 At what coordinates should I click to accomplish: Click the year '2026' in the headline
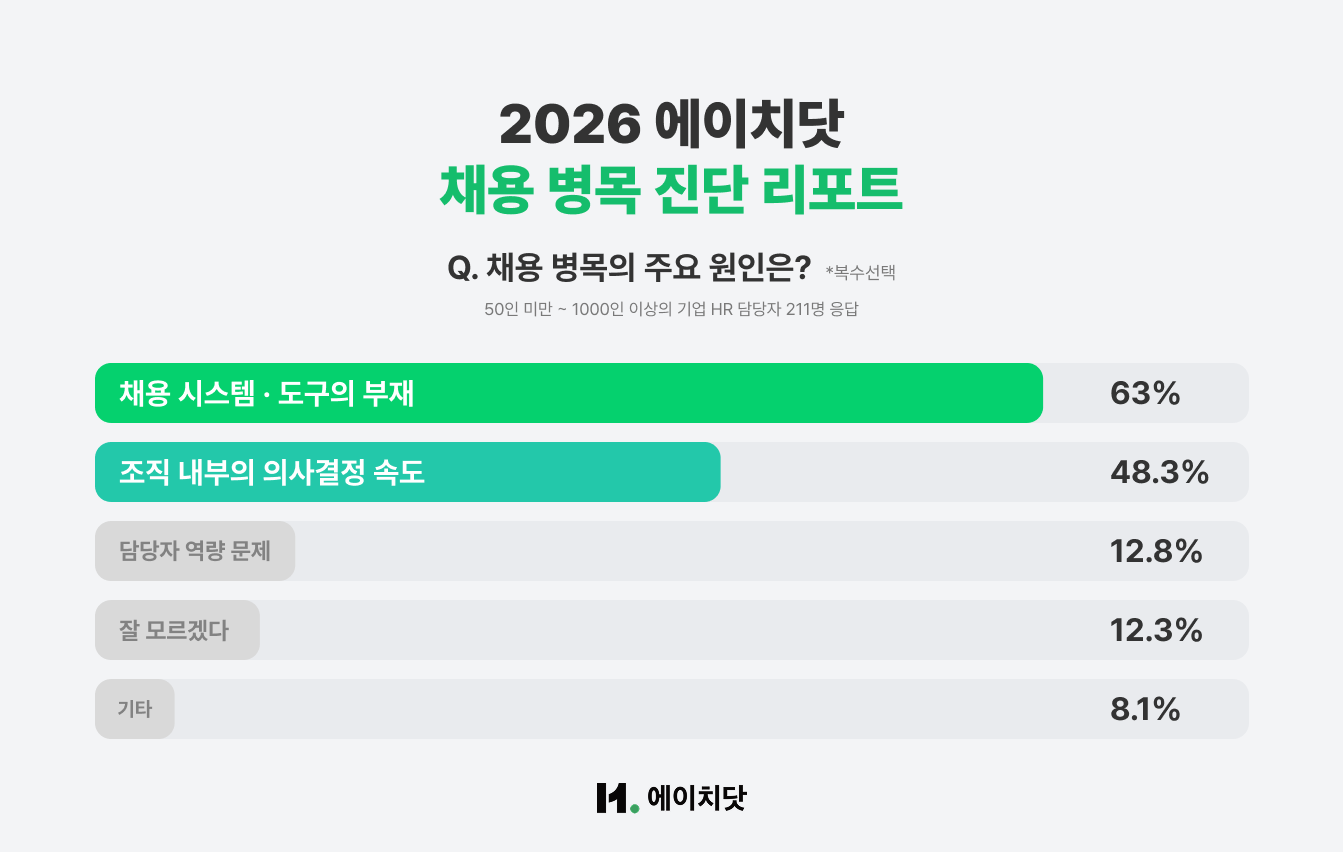pyautogui.click(x=569, y=125)
